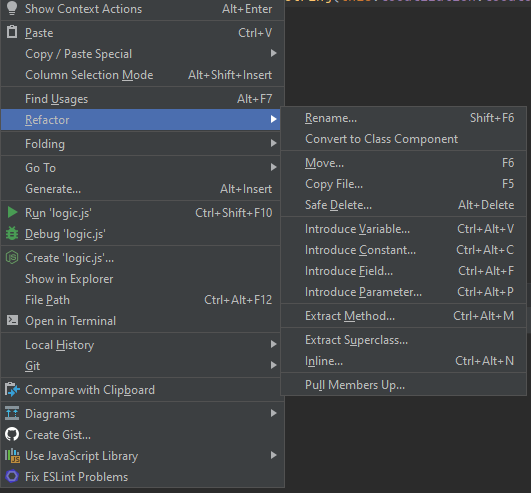
Task: Click the green Debug bug icon
Action: 12,233
